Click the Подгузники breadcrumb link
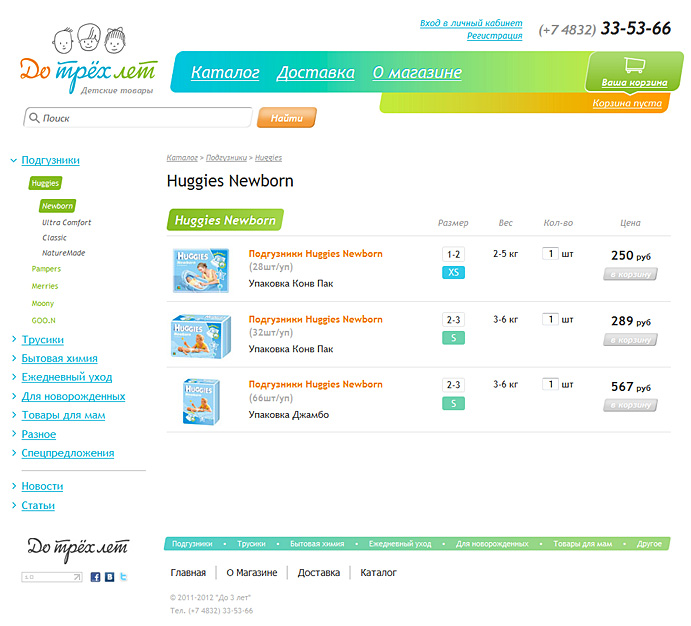 click(226, 158)
